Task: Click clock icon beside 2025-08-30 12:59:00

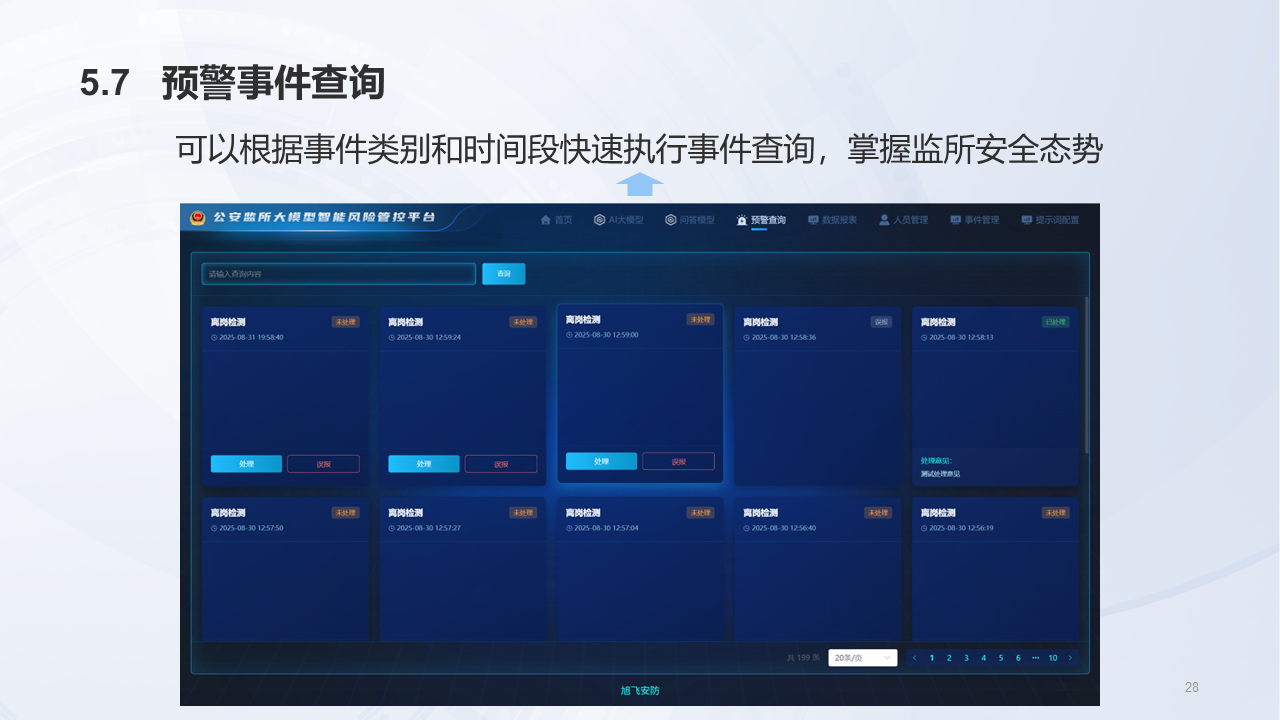Action: (x=569, y=335)
